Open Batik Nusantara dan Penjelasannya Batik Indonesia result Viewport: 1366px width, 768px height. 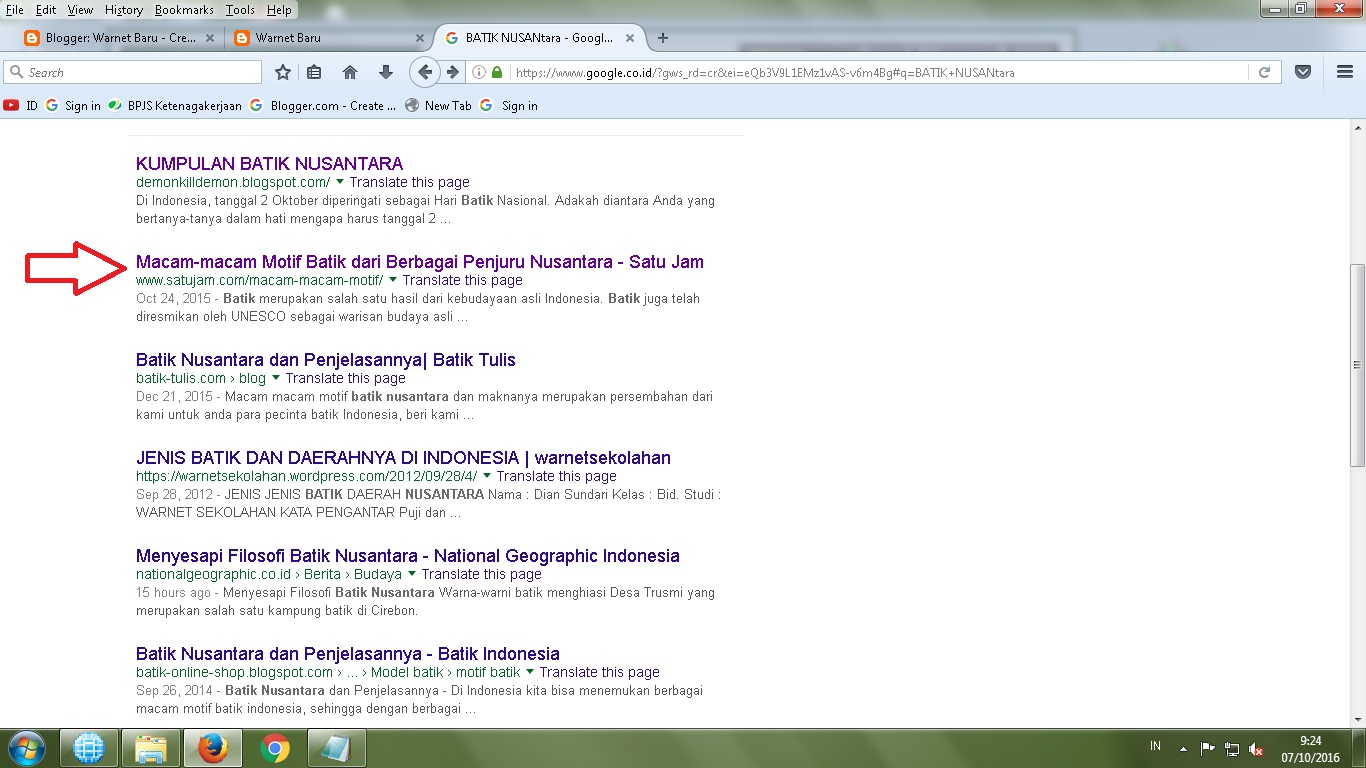[x=348, y=653]
